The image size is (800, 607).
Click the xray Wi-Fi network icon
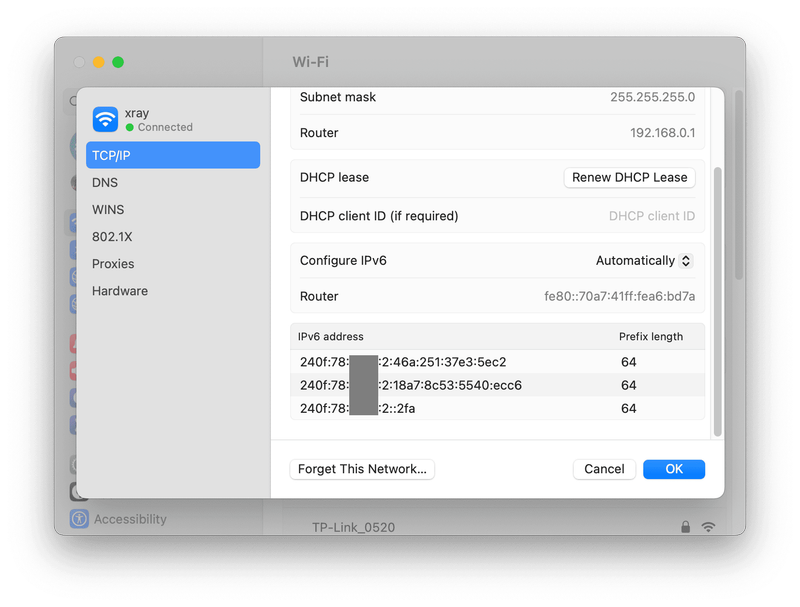point(105,120)
